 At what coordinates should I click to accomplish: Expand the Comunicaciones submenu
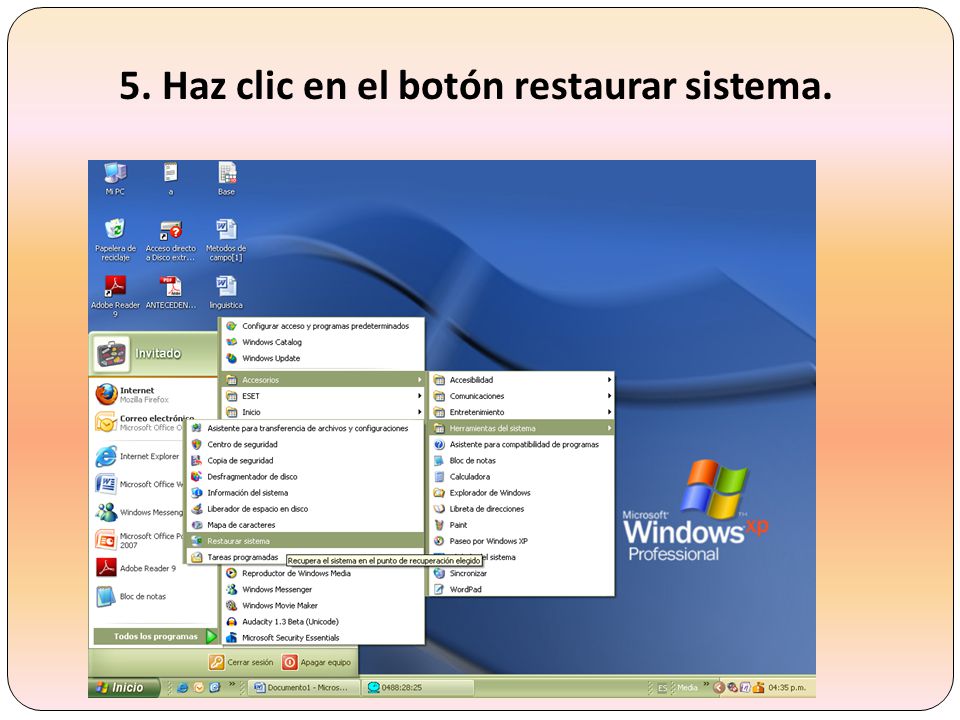pos(520,396)
